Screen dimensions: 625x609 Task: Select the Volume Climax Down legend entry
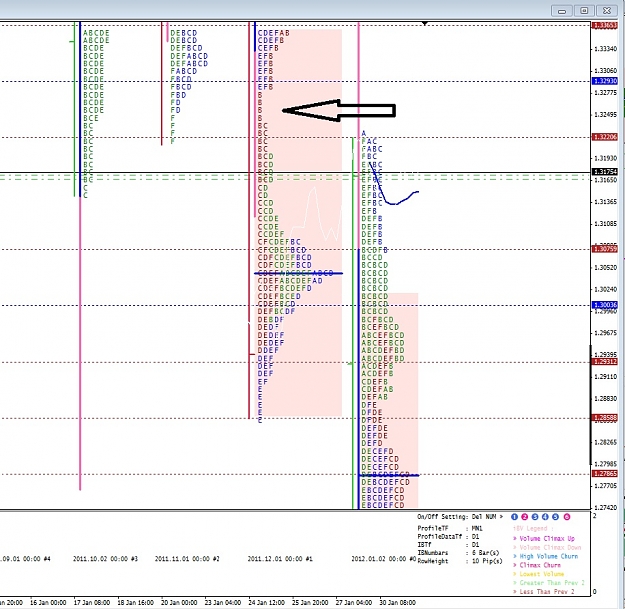547,548
